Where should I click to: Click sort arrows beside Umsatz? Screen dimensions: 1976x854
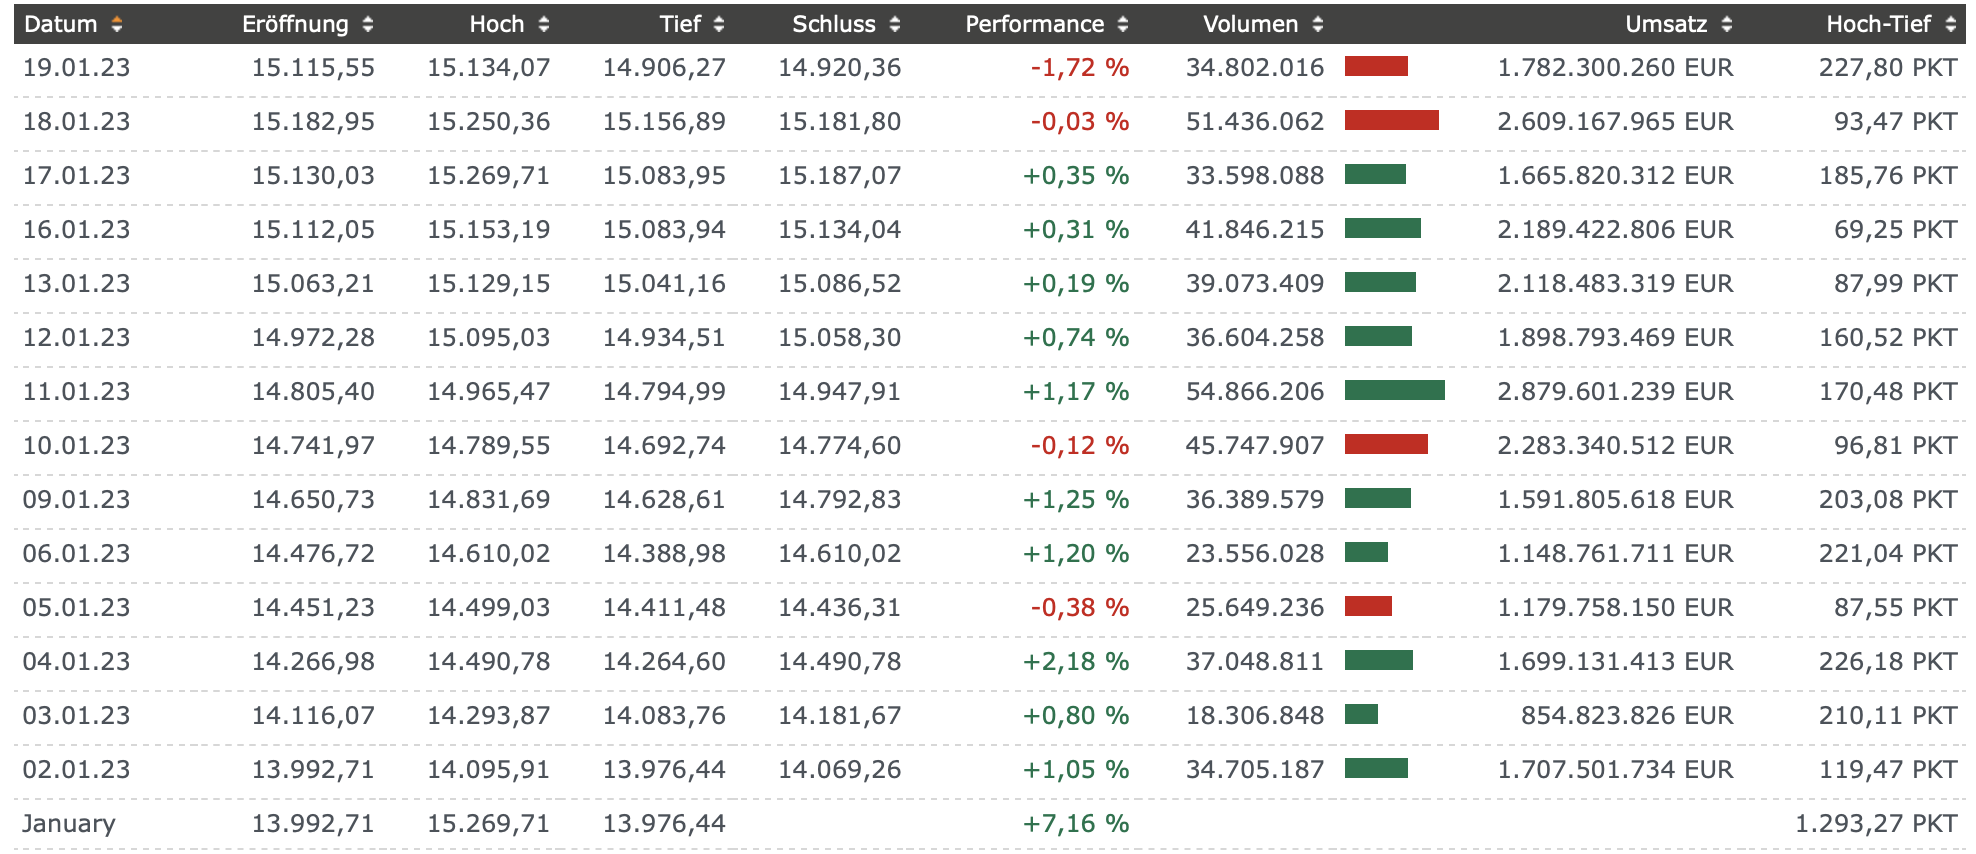point(1726,24)
